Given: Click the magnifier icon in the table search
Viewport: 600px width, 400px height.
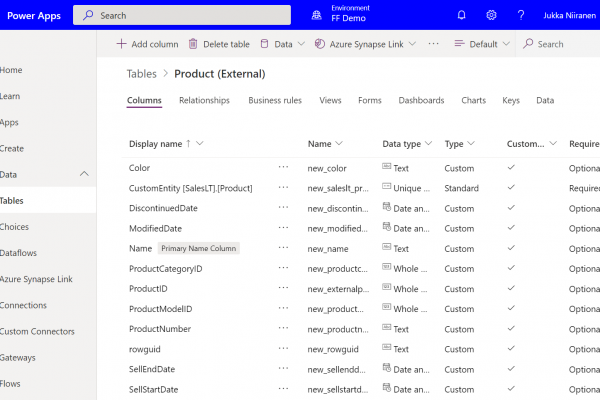Looking at the screenshot, I should 528,44.
